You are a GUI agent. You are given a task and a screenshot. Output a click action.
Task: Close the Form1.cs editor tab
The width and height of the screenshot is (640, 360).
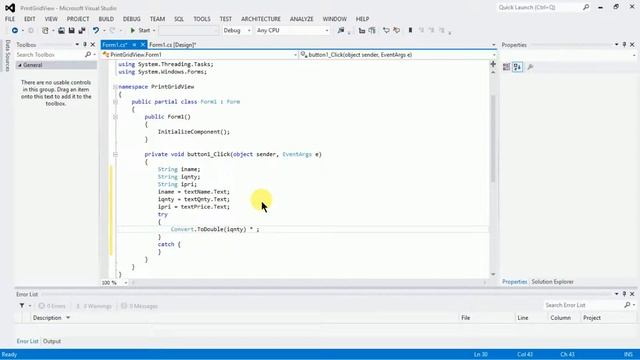(143, 44)
